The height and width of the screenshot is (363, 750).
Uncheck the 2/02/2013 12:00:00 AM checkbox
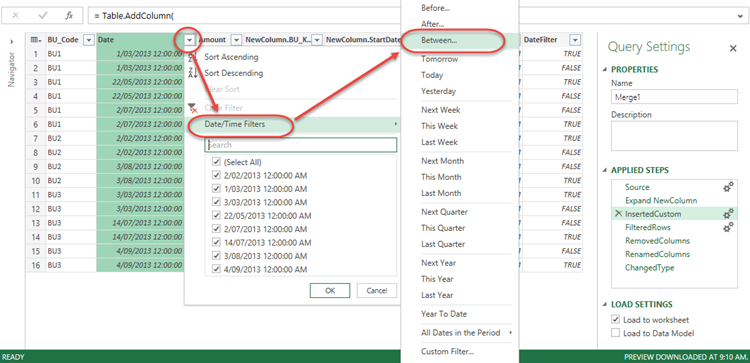click(x=215, y=176)
